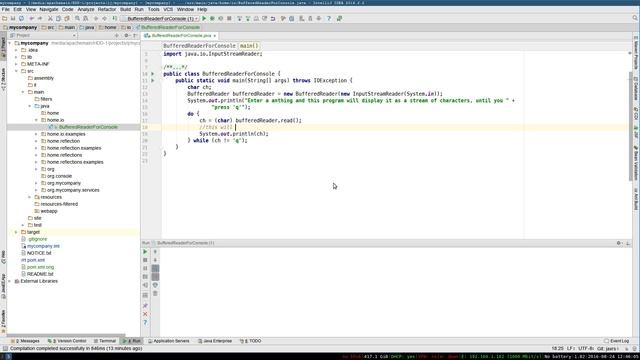The image size is (640, 360).
Task: Collapse the main folder
Action: click(23, 92)
